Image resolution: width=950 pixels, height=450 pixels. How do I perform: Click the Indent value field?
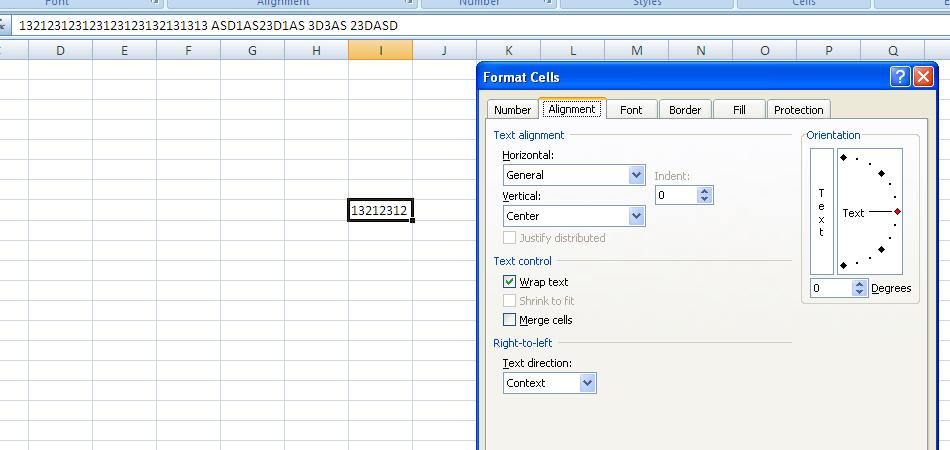pyautogui.click(x=675, y=196)
